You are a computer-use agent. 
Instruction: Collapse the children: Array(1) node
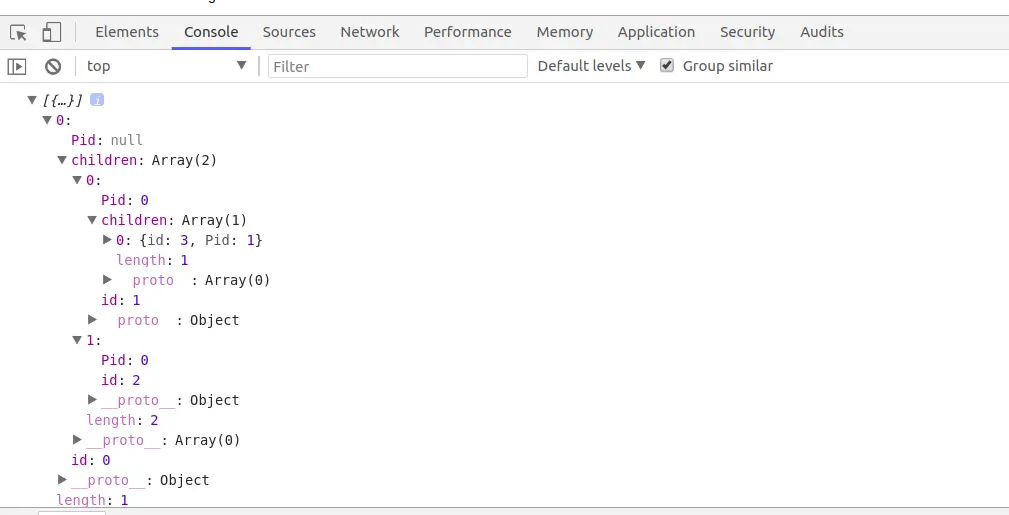point(92,220)
